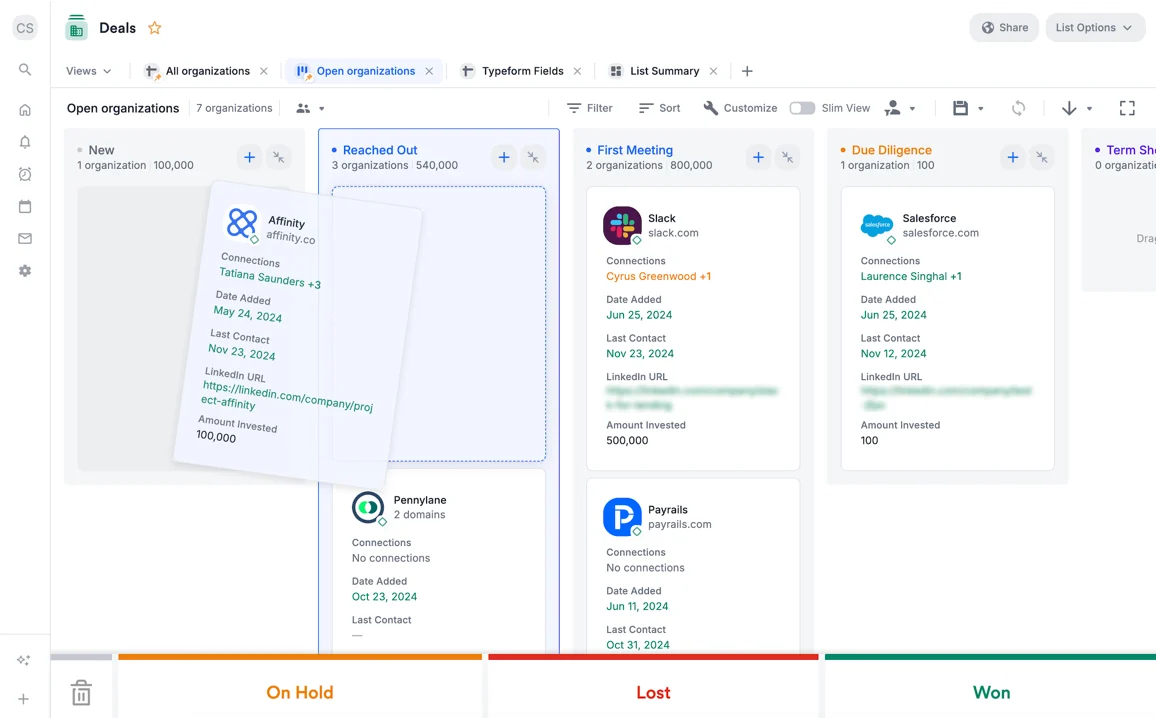Open the people group dropdown
1156x718 pixels.
[310, 108]
